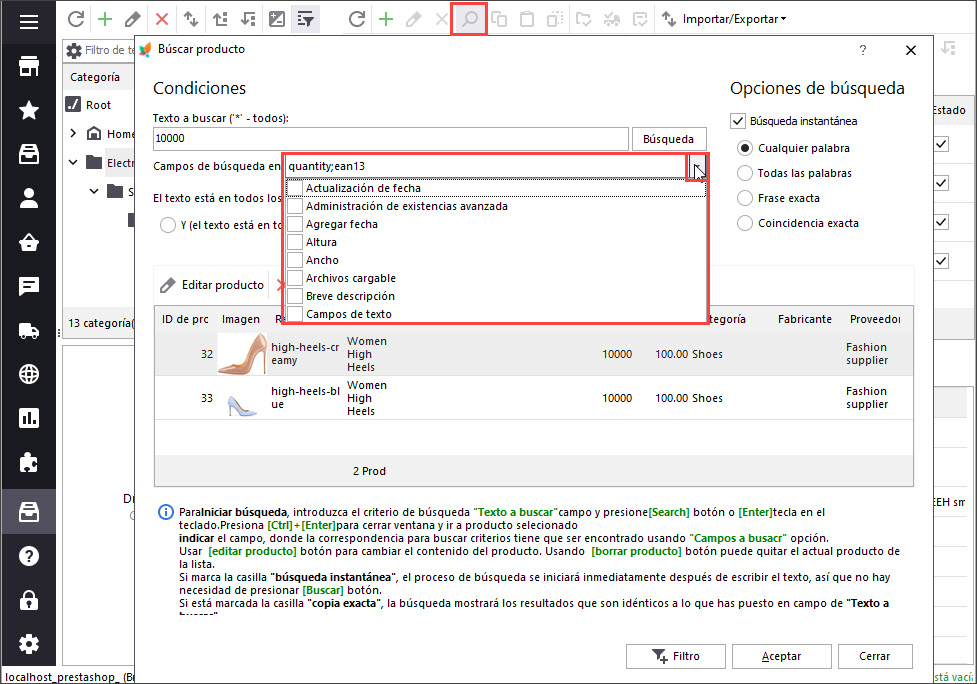The image size is (977, 684).
Task: Sort by ID de prc column header
Action: pyautogui.click(x=185, y=319)
